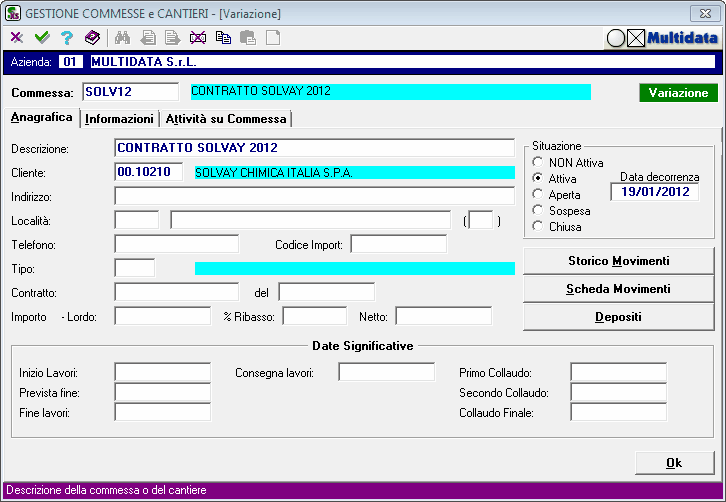Click the cyan 'CONTRATTO SOLVAY 2012' header text
This screenshot has width=726, height=502.
click(261, 91)
